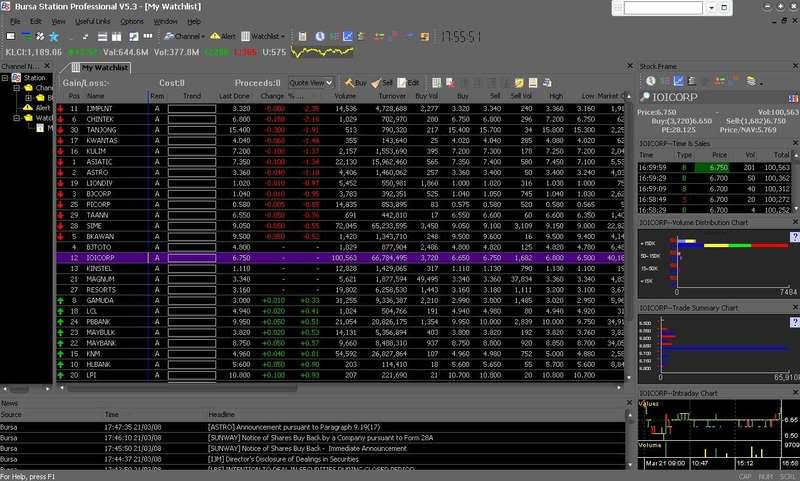The height and width of the screenshot is (481, 800).
Task: Open the SUNWAY Notice of Shares Buy Back Immediate Announcement
Action: (x=307, y=449)
